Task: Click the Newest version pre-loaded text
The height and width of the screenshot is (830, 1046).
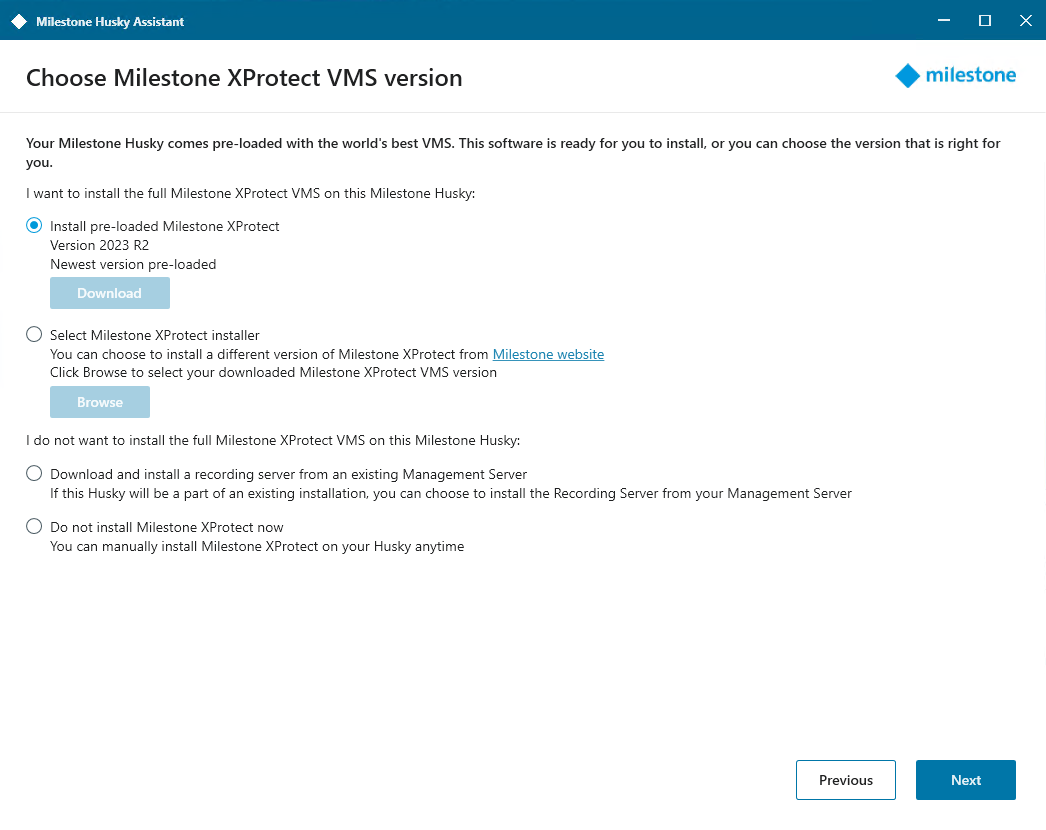Action: pyautogui.click(x=133, y=265)
